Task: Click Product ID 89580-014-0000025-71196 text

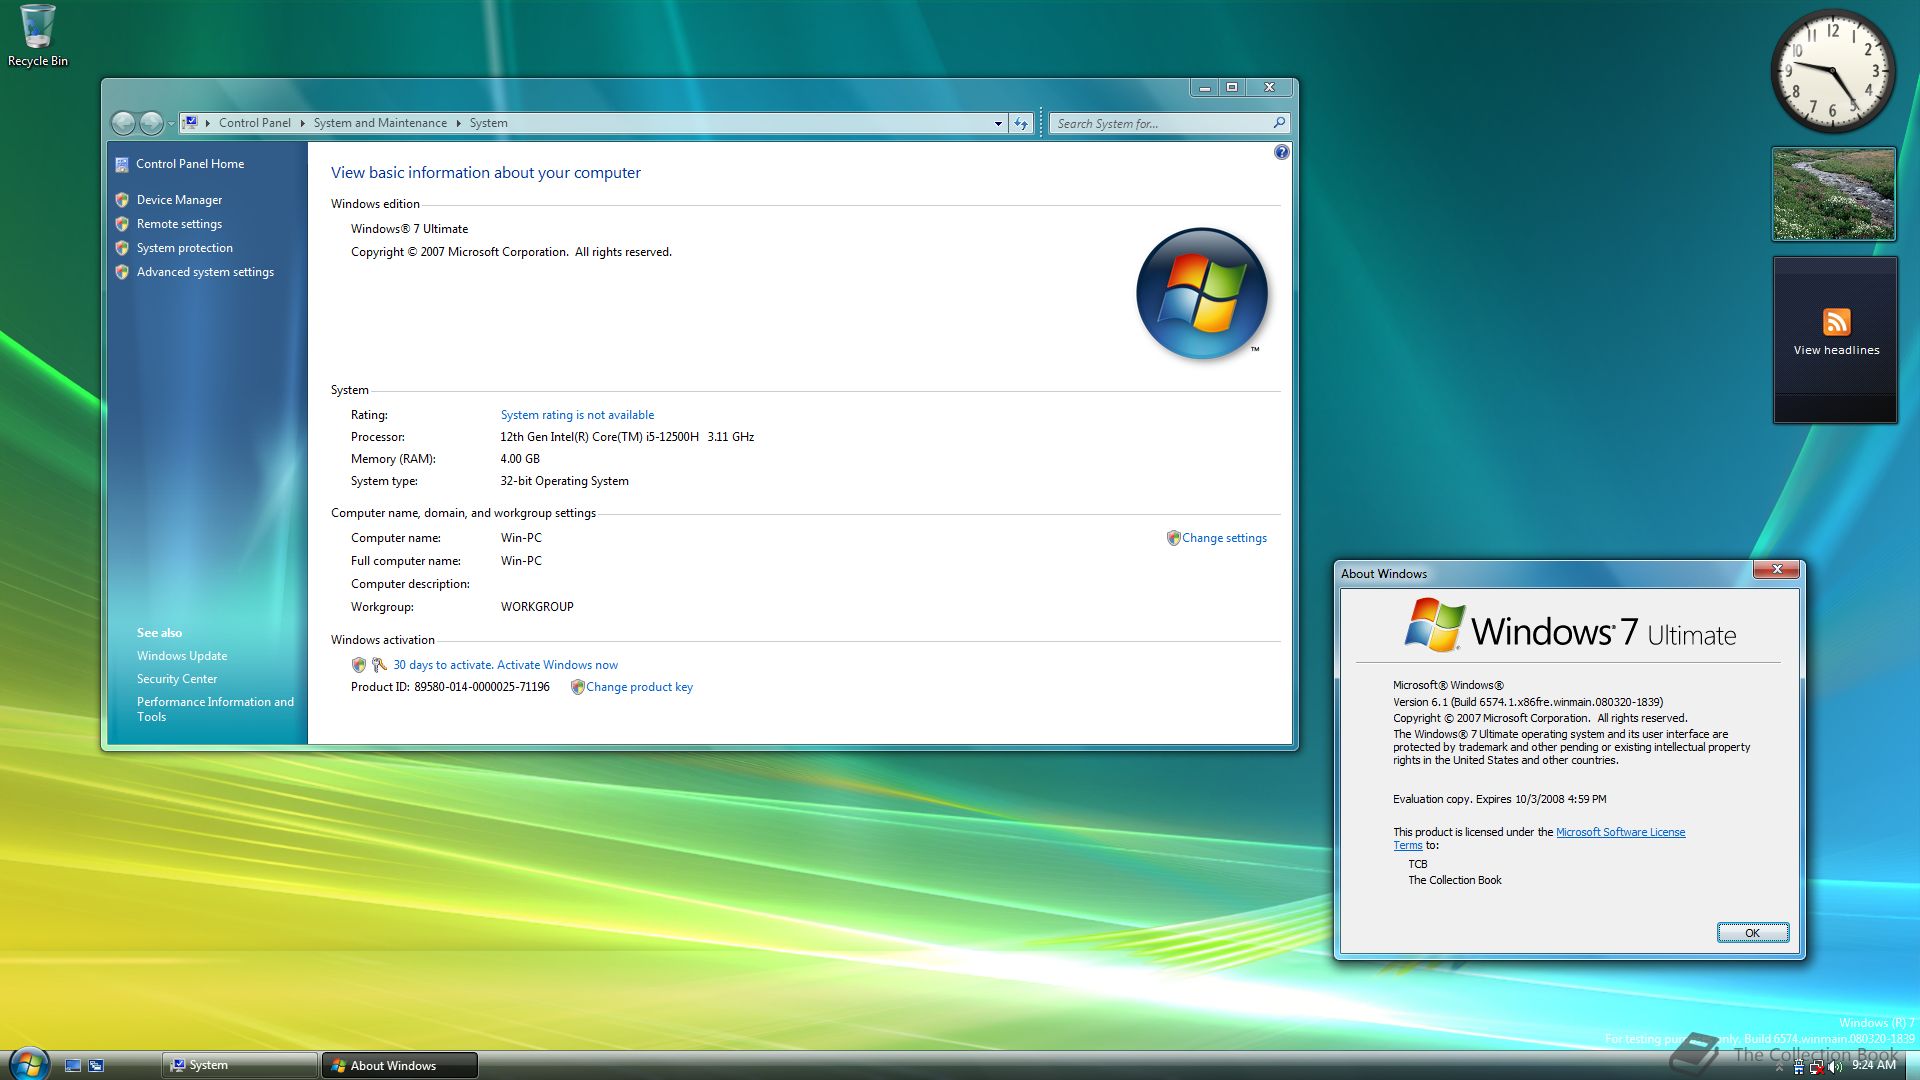Action: pyautogui.click(x=450, y=687)
